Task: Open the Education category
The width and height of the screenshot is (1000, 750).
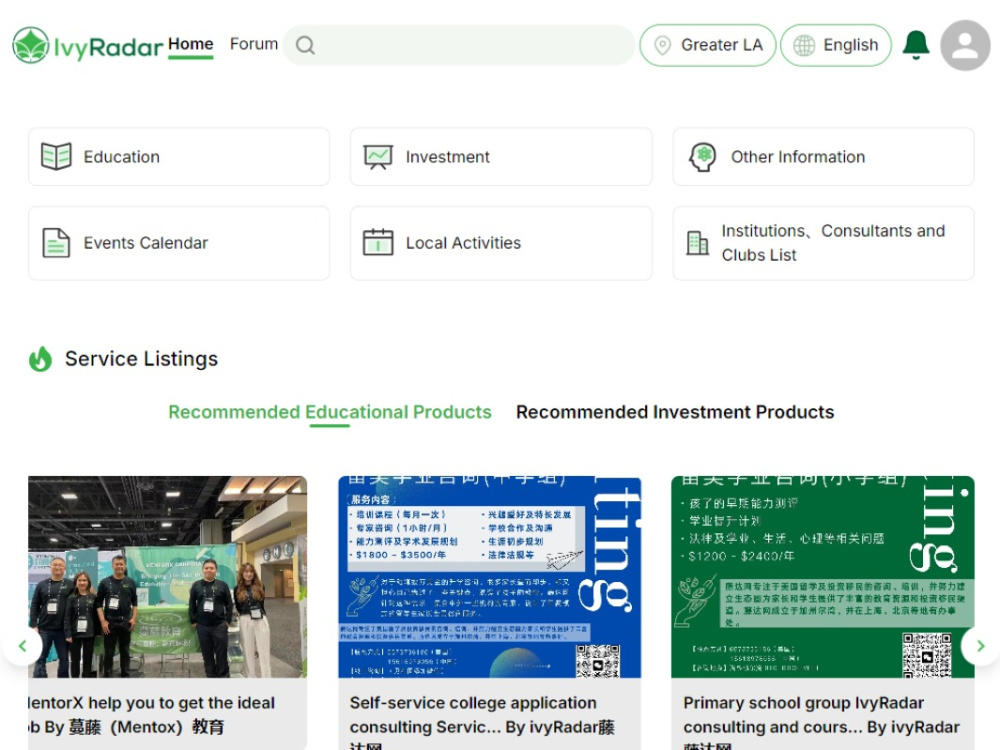Action: point(179,157)
